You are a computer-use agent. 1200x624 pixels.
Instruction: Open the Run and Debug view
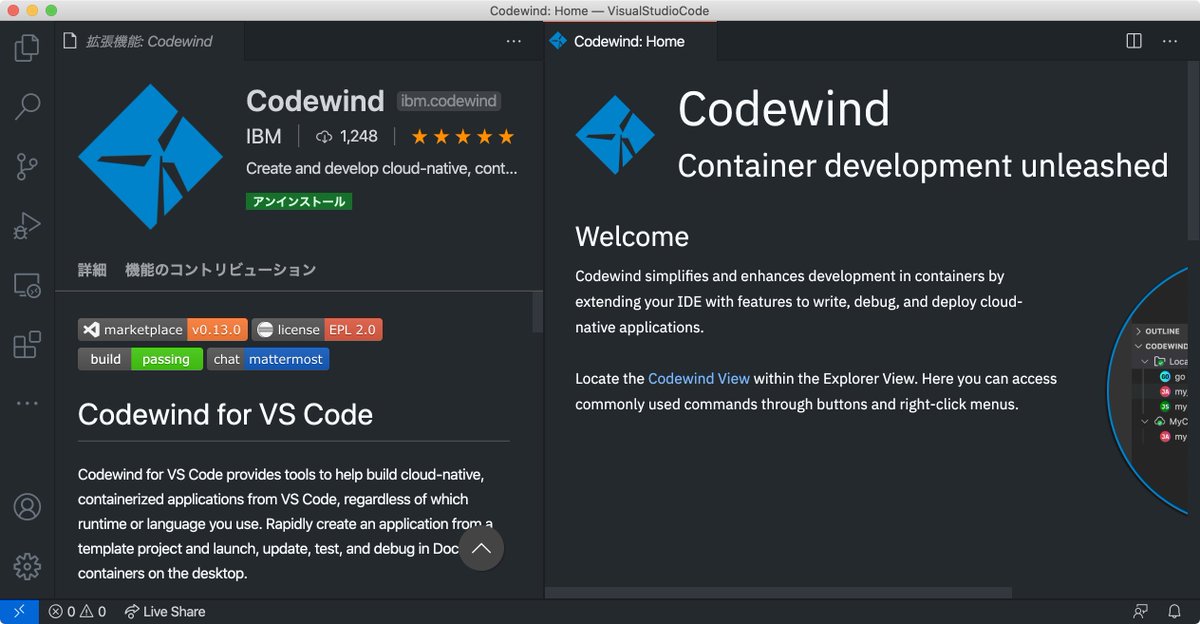(27, 226)
